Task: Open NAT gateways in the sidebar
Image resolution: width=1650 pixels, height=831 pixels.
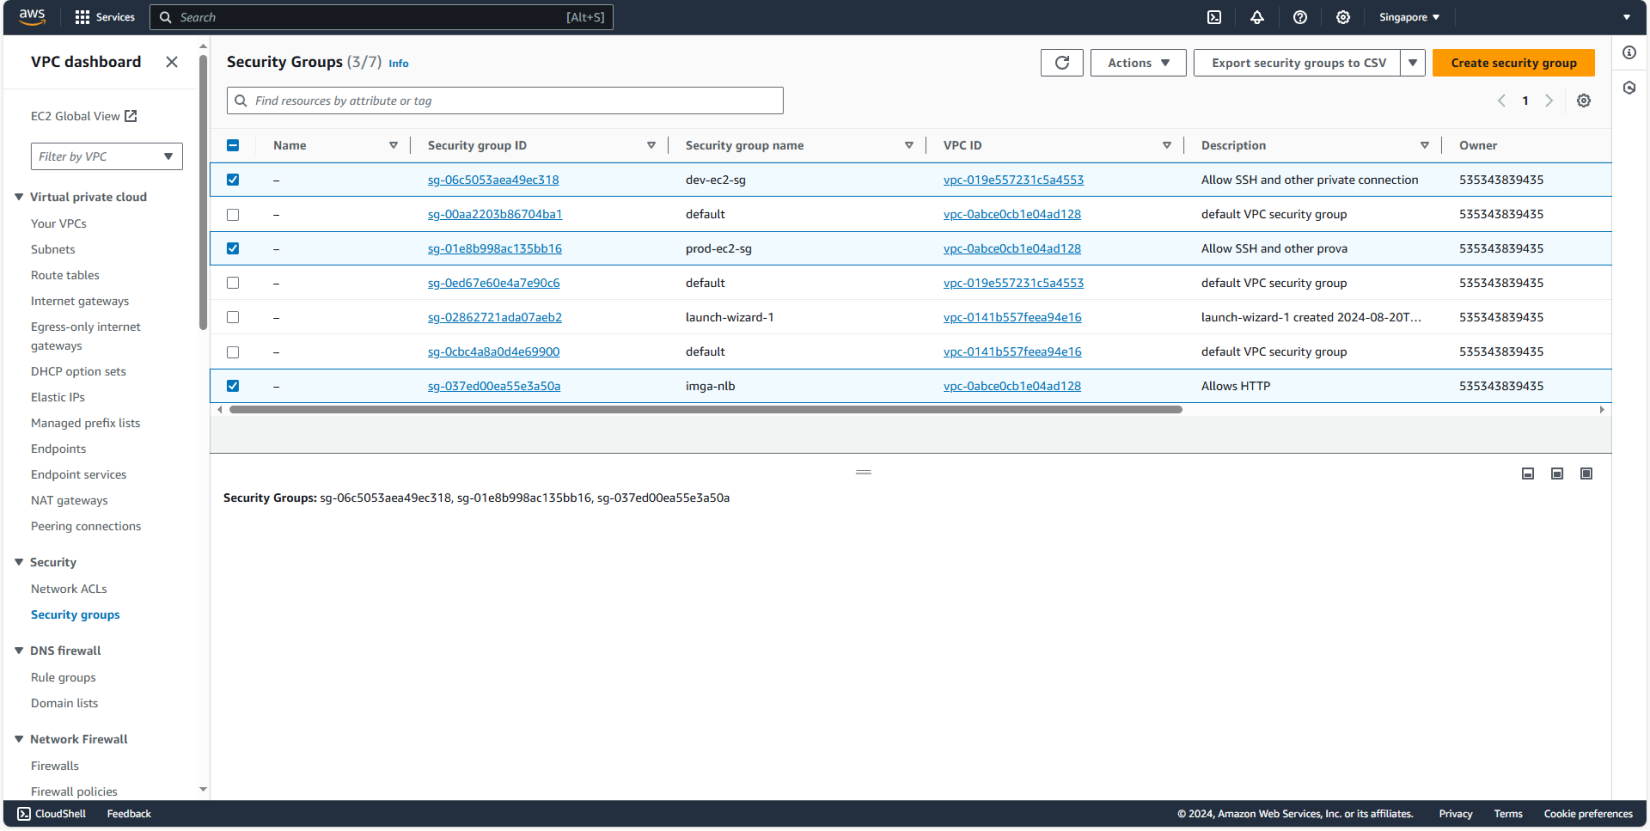Action: point(69,501)
